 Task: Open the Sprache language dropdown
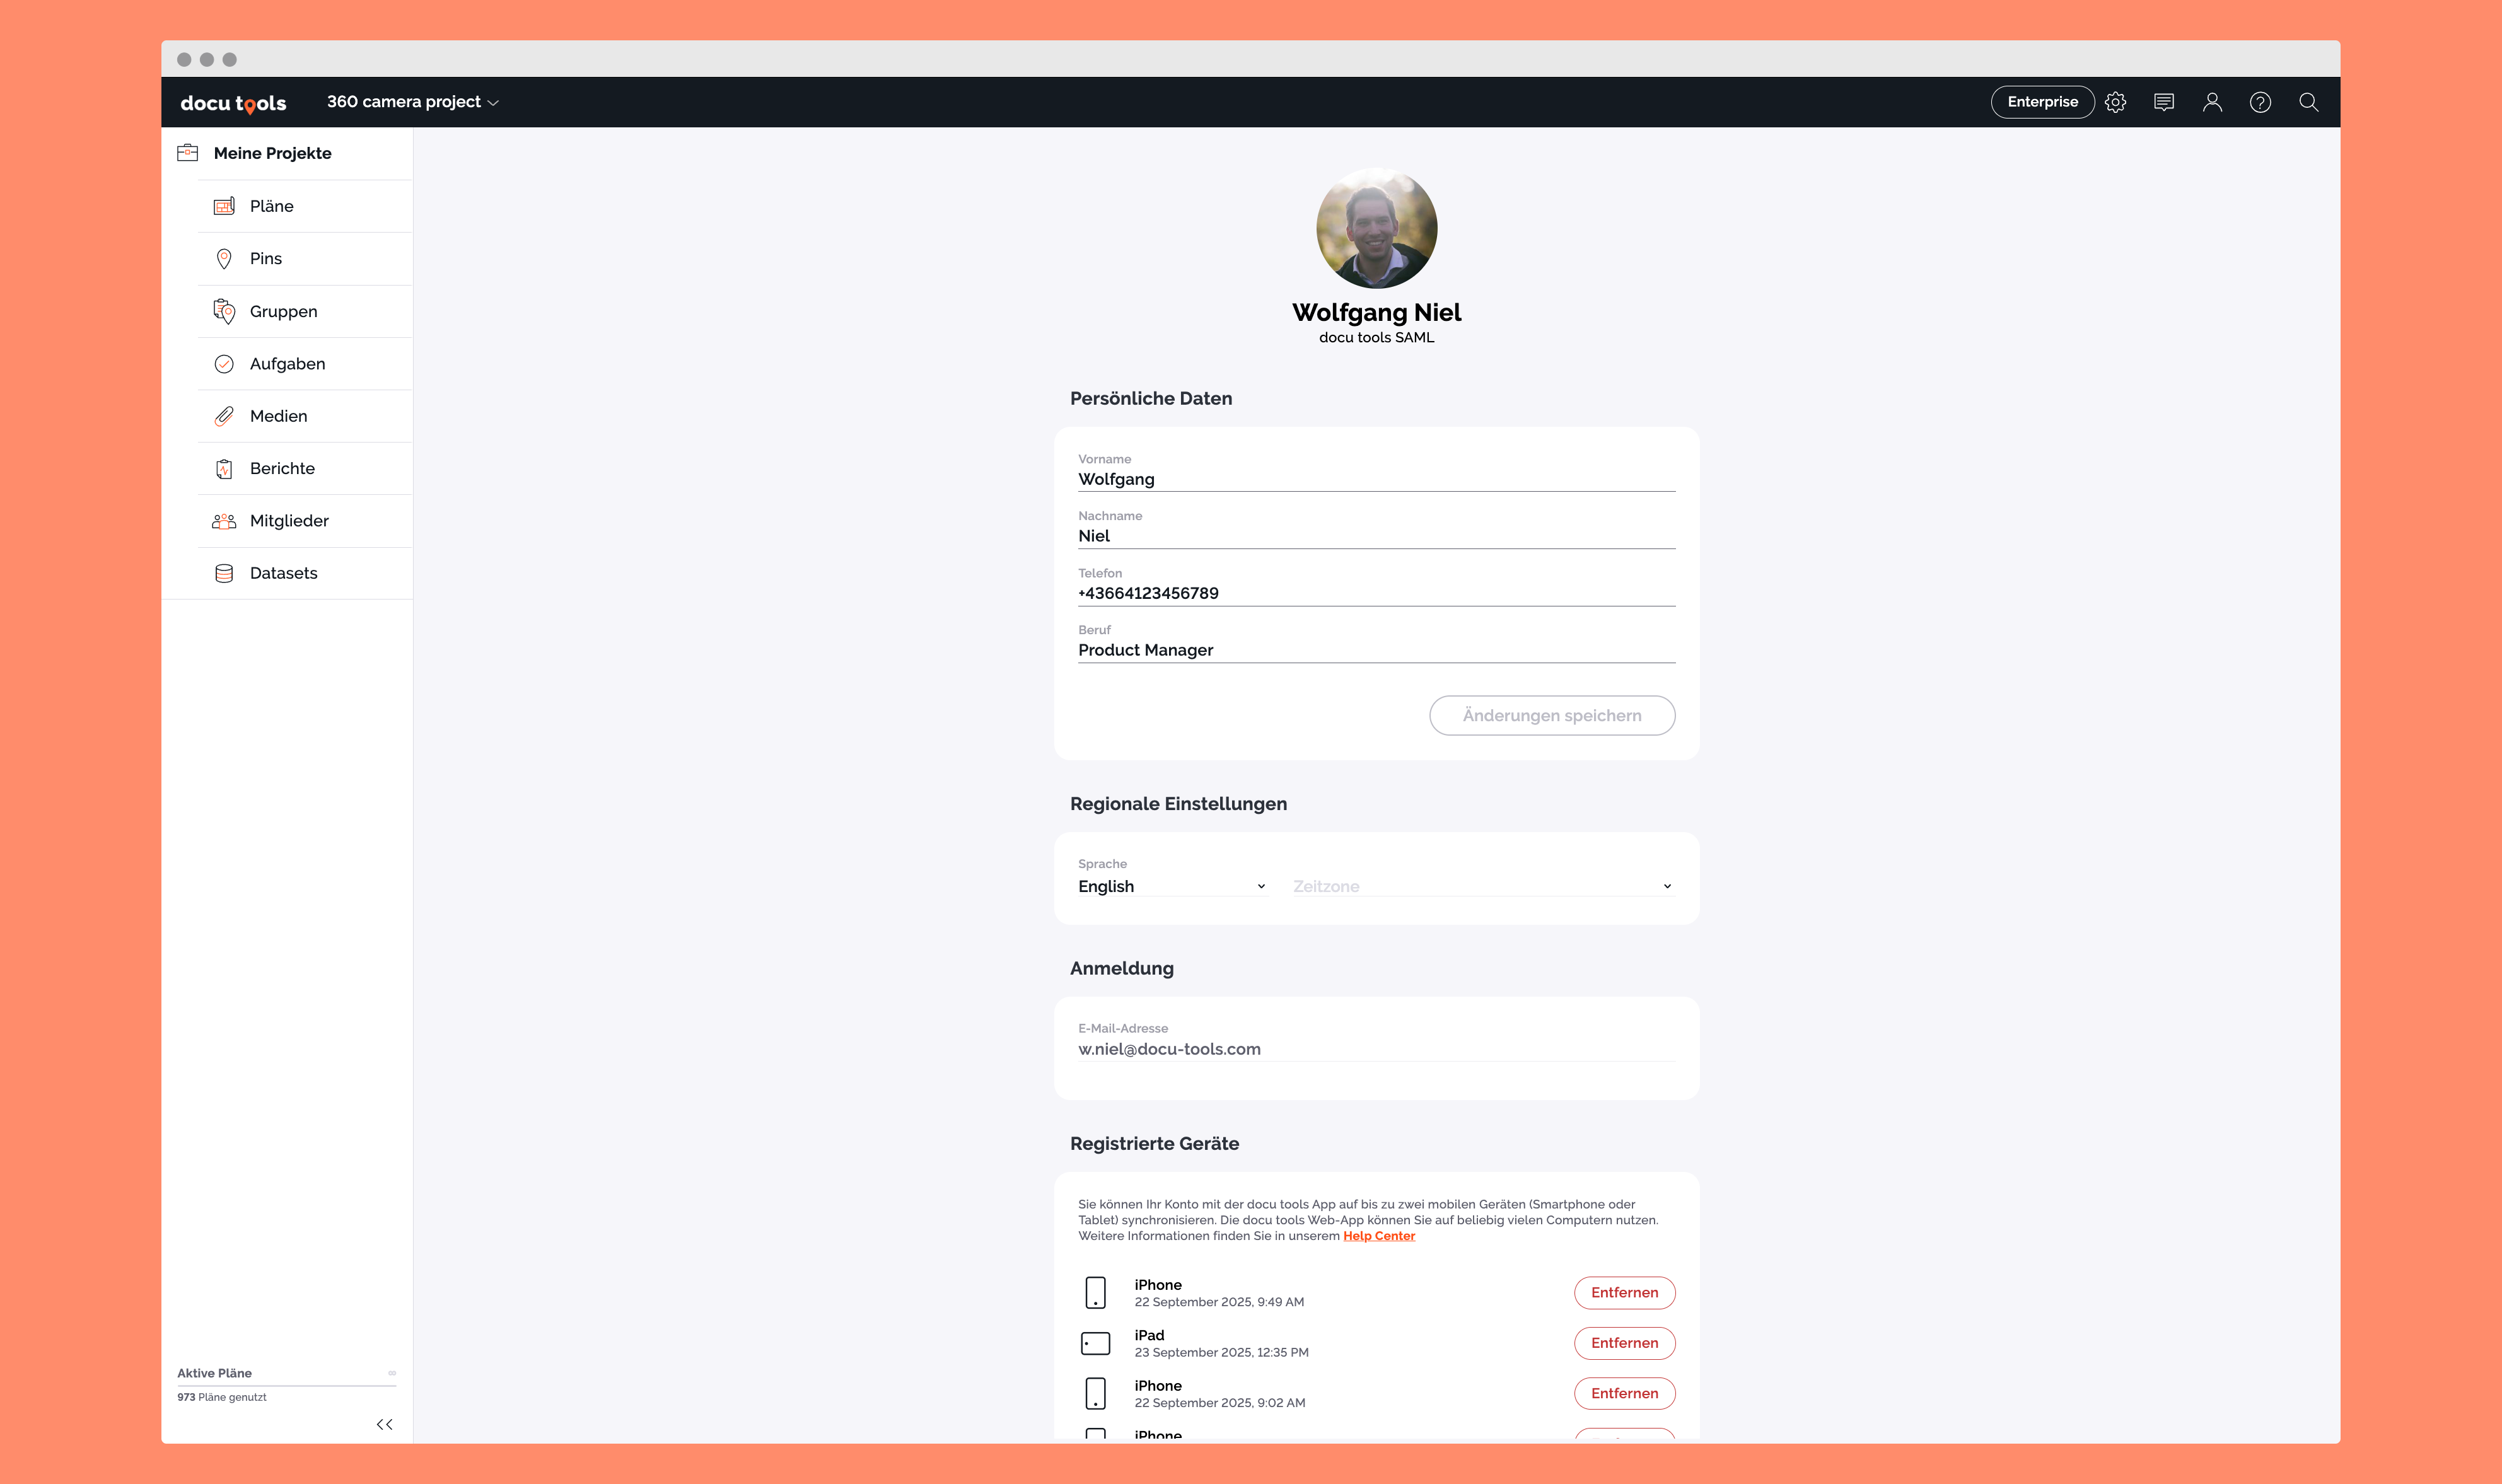[x=1171, y=886]
